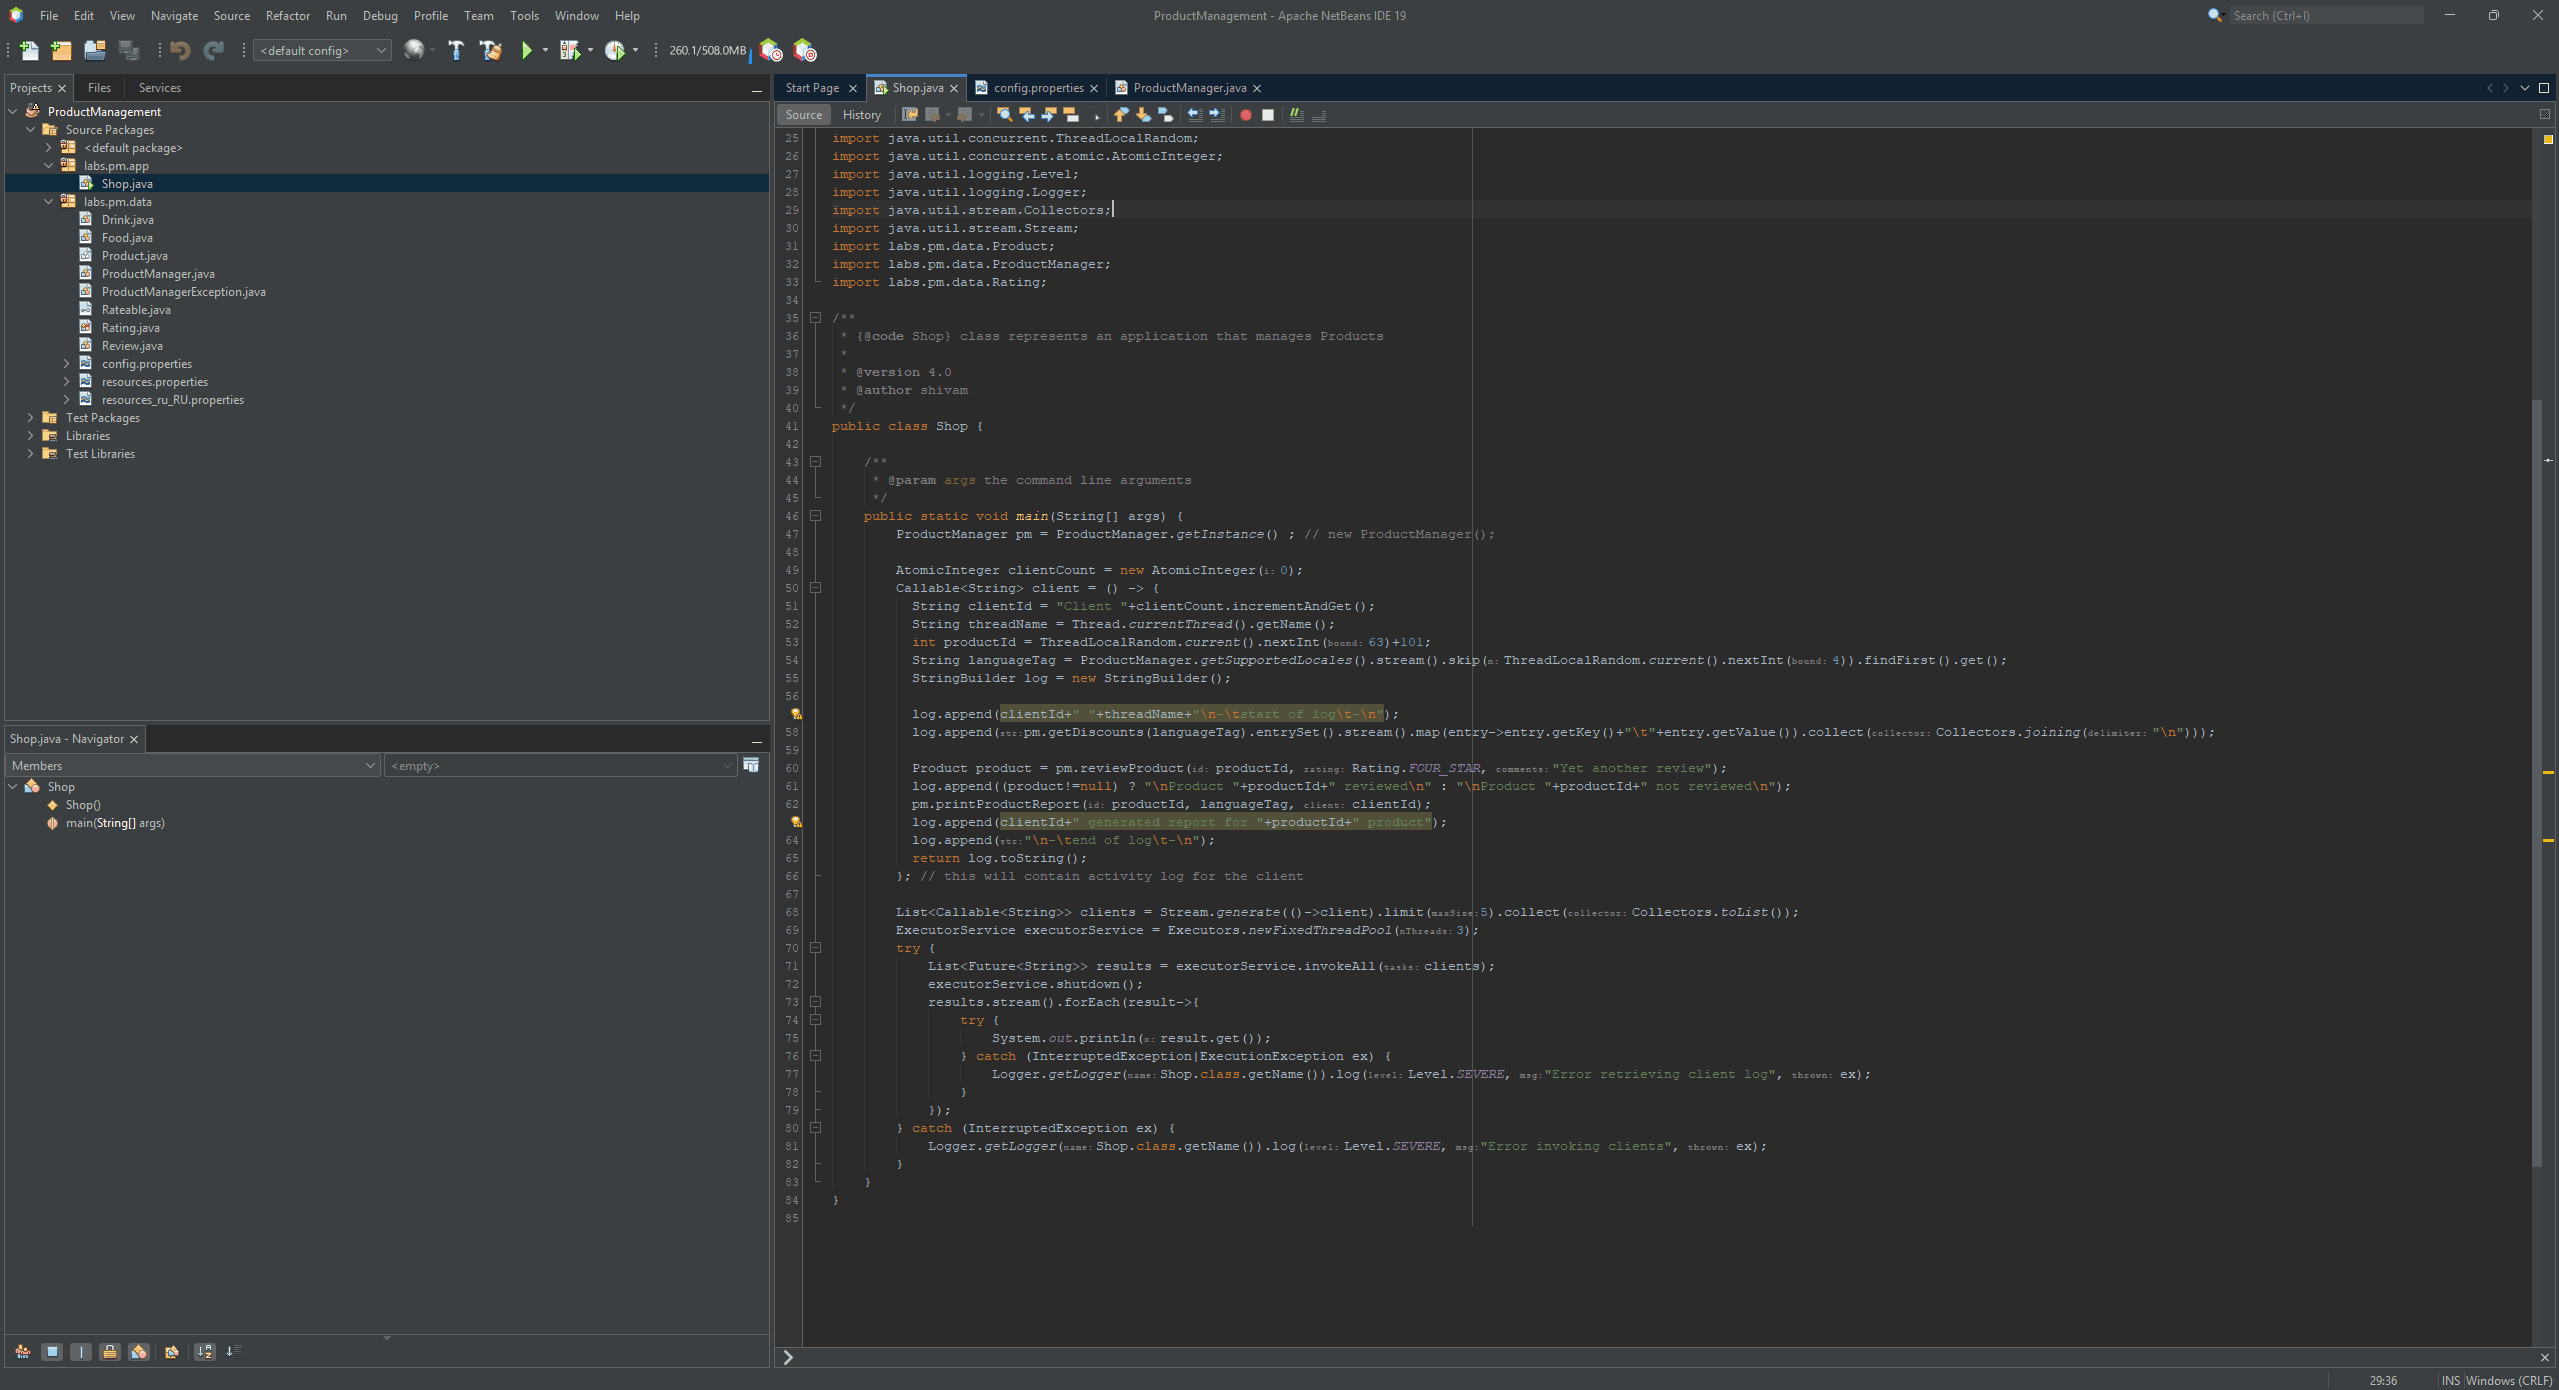Click the Shift Line Right icon
The height and width of the screenshot is (1390, 2559).
point(1217,115)
